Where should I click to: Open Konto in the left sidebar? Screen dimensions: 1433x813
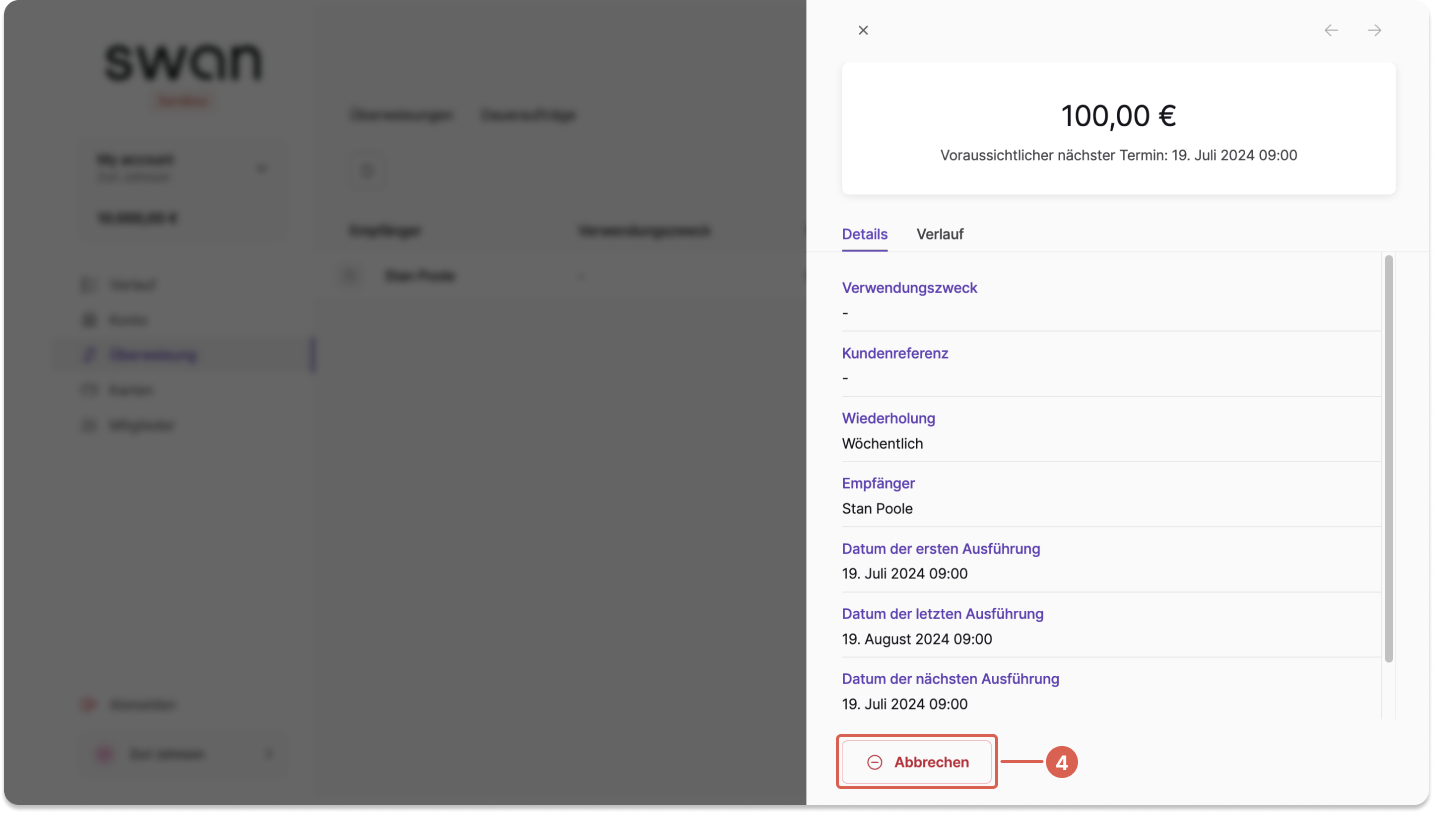pos(184,320)
